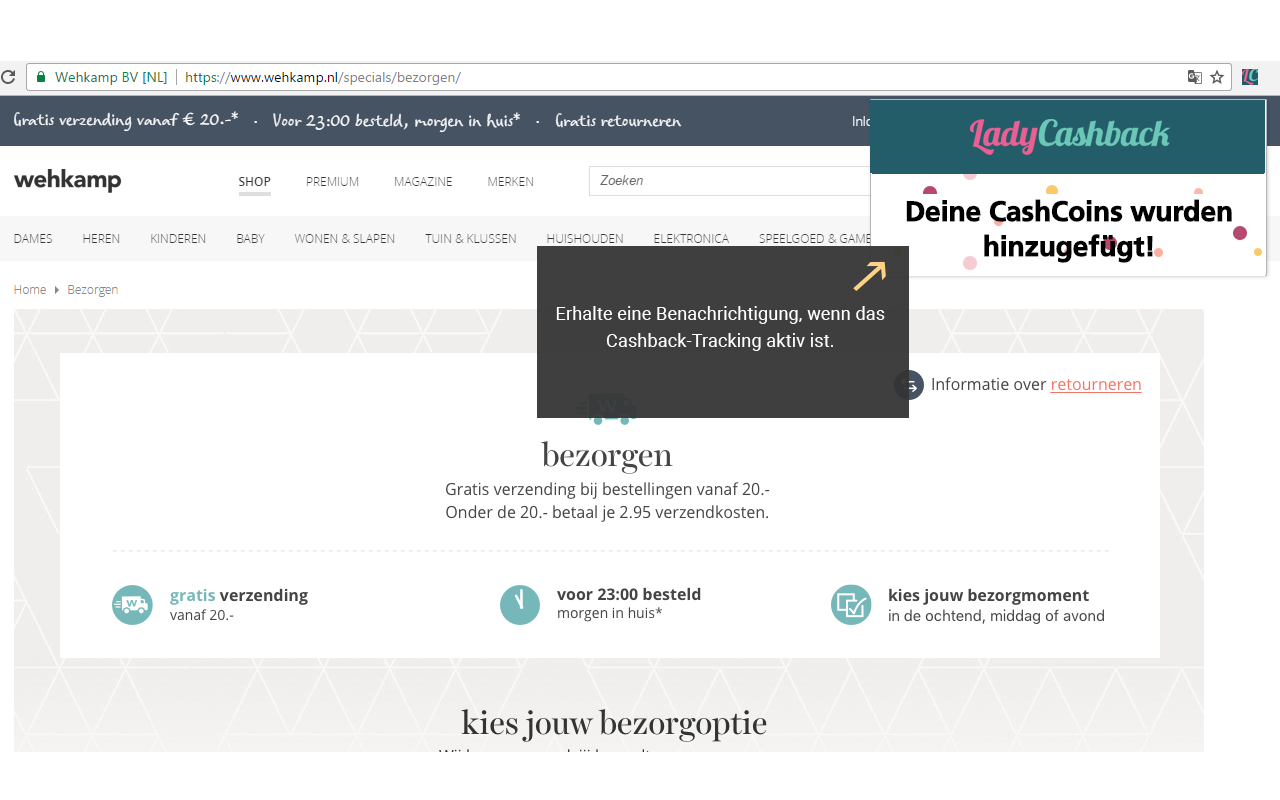Click the 'bezorgen' page heading
The image size is (1280, 800).
607,456
